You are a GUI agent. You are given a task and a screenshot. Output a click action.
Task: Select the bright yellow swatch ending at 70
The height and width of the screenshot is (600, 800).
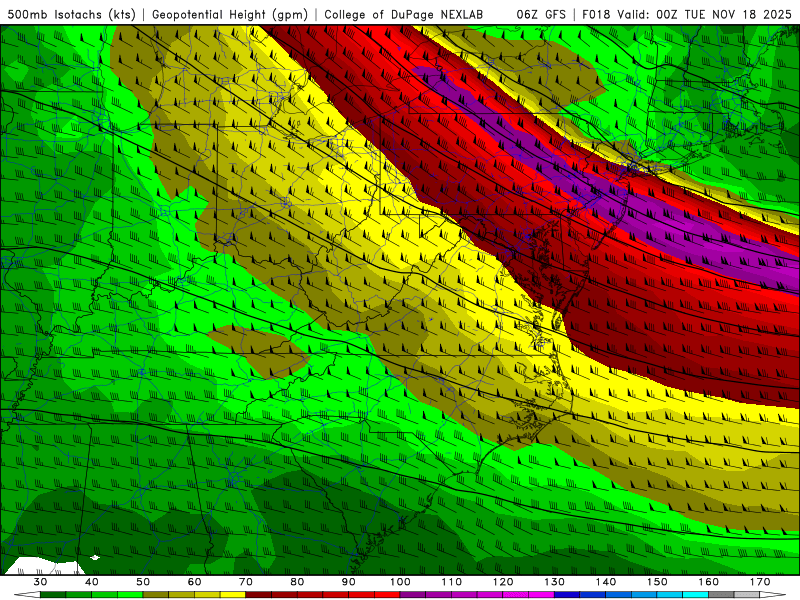point(233,594)
